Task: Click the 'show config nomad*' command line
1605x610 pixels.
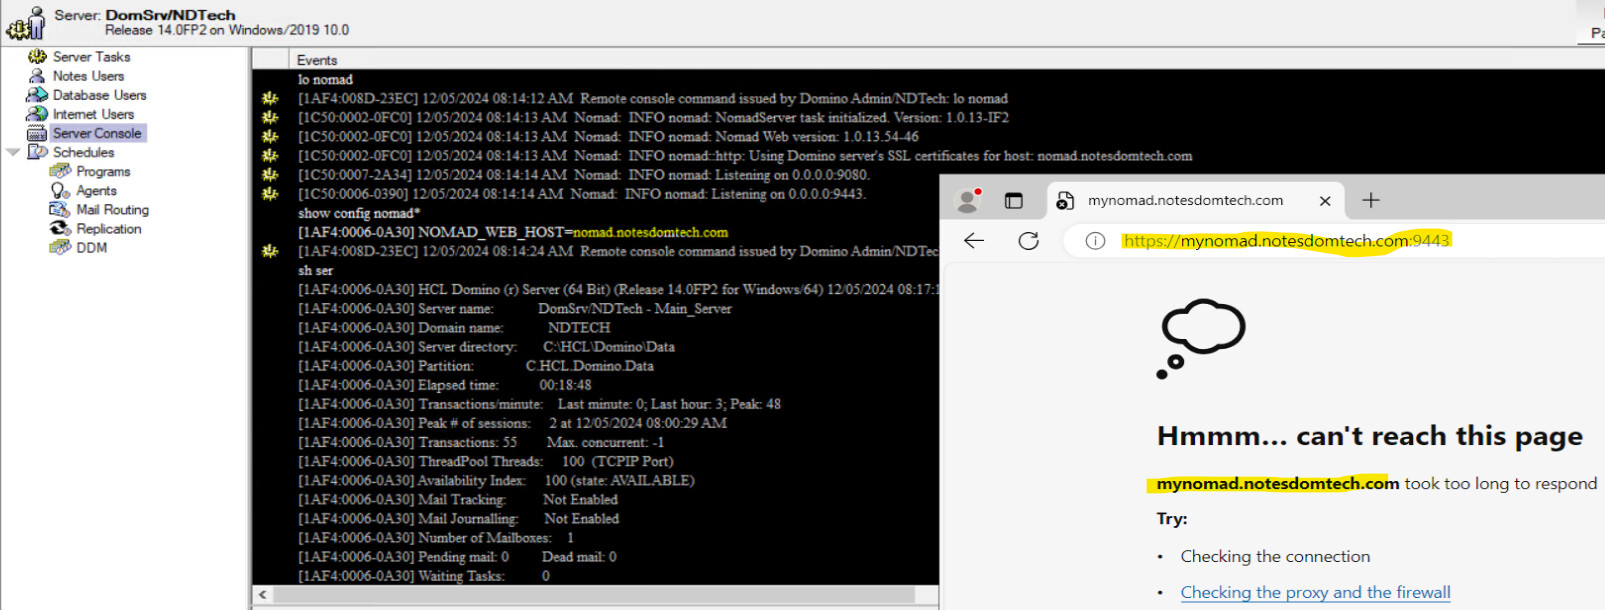Action: [359, 213]
